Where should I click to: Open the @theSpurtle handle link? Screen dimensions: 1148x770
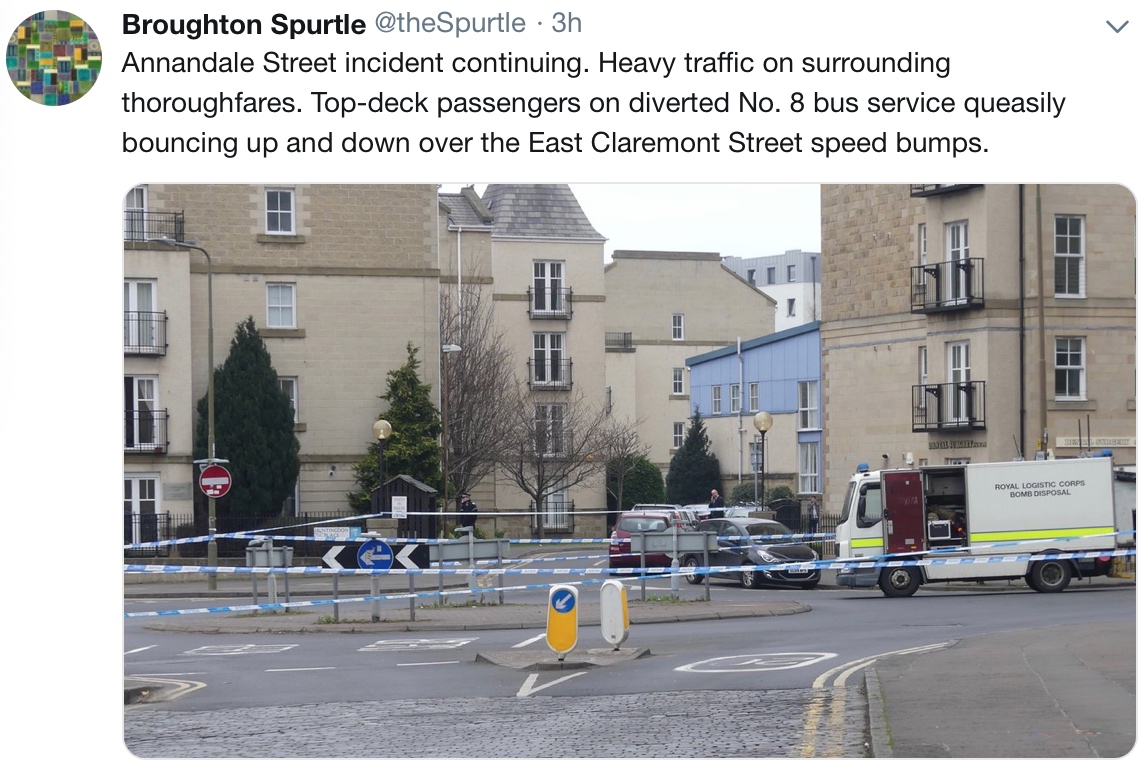coord(450,23)
